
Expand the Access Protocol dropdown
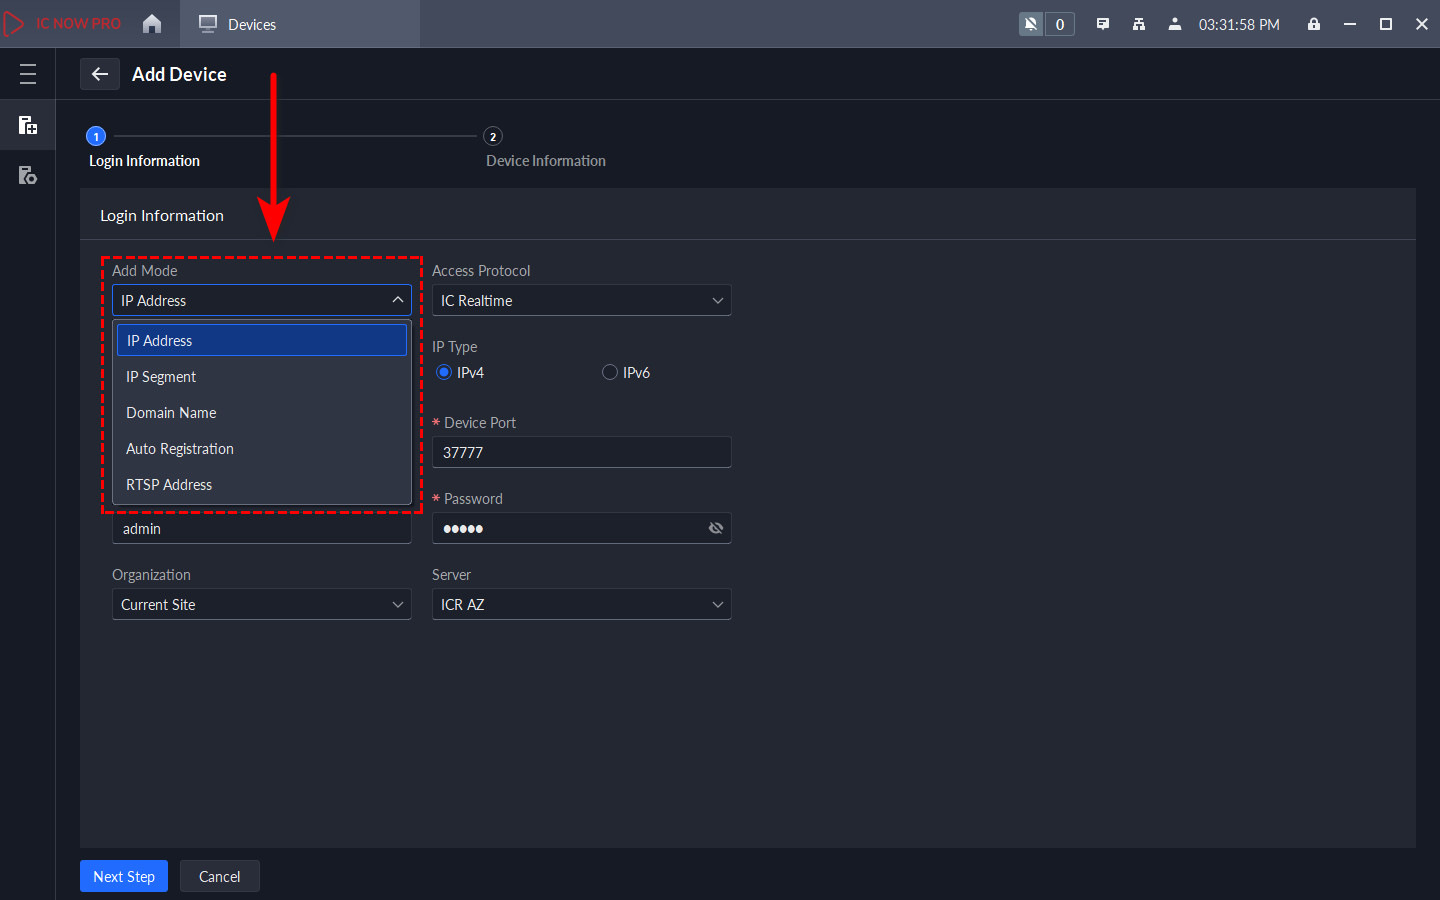pyautogui.click(x=581, y=300)
